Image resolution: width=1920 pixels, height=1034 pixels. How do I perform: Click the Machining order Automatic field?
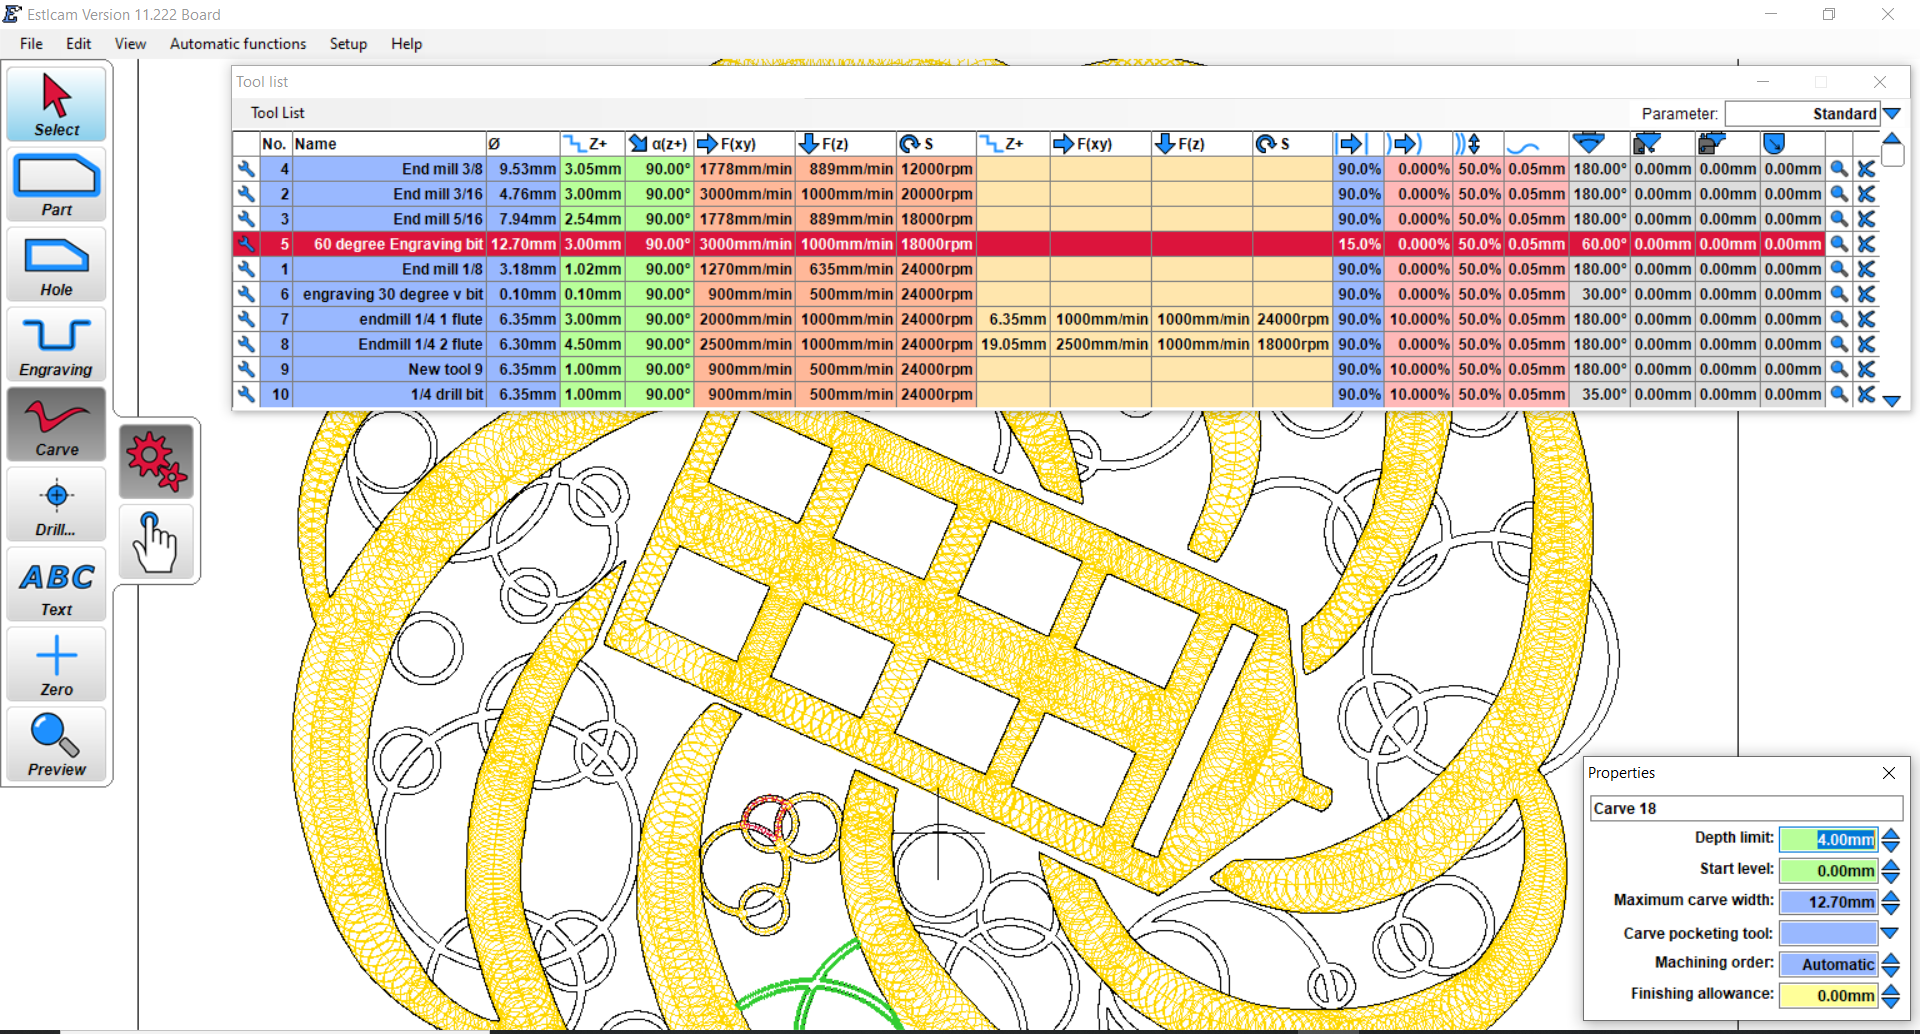pyautogui.click(x=1828, y=964)
